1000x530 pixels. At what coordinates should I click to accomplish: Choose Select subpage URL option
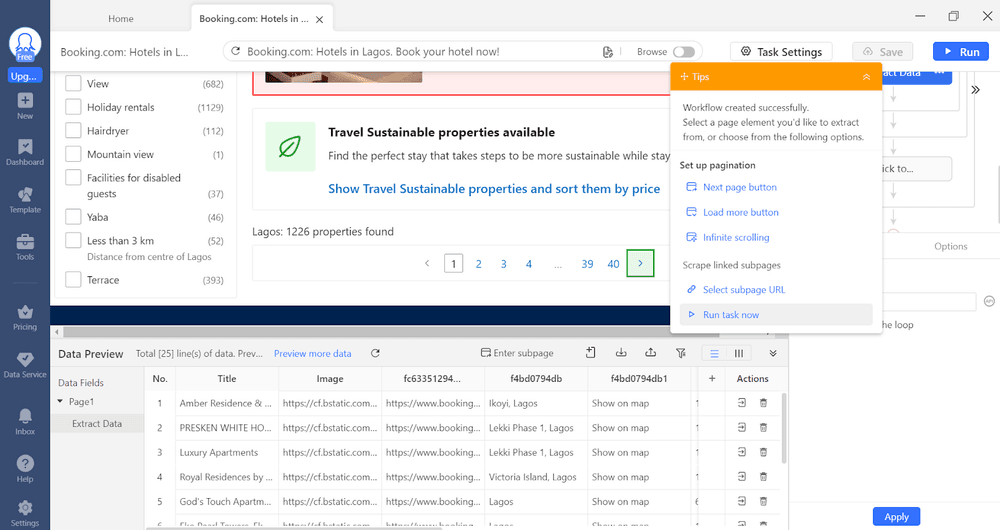[744, 290]
